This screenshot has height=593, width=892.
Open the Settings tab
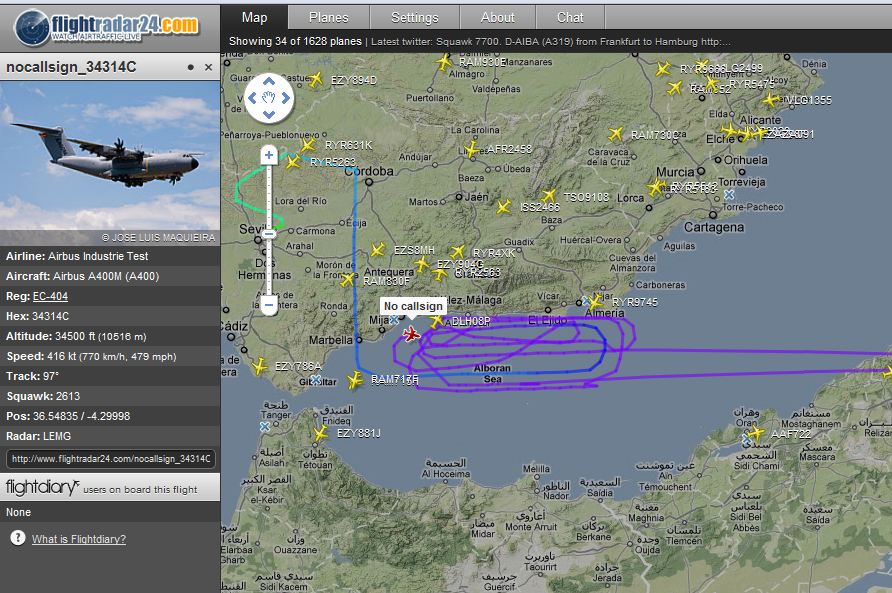414,17
